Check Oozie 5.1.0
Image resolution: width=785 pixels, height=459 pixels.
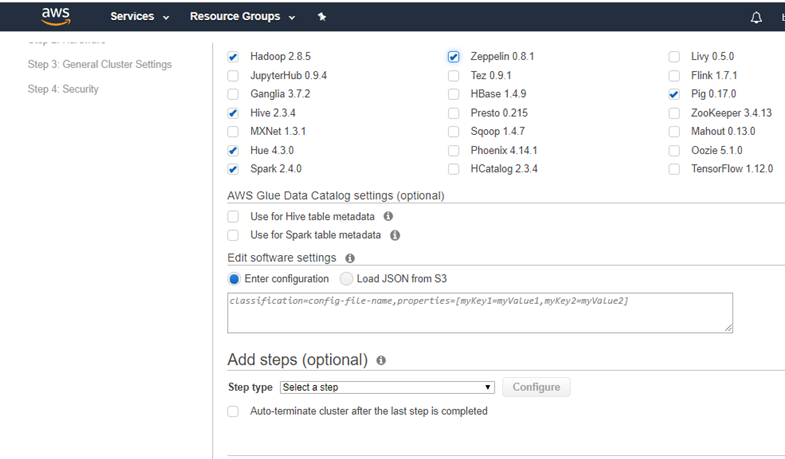(x=674, y=151)
